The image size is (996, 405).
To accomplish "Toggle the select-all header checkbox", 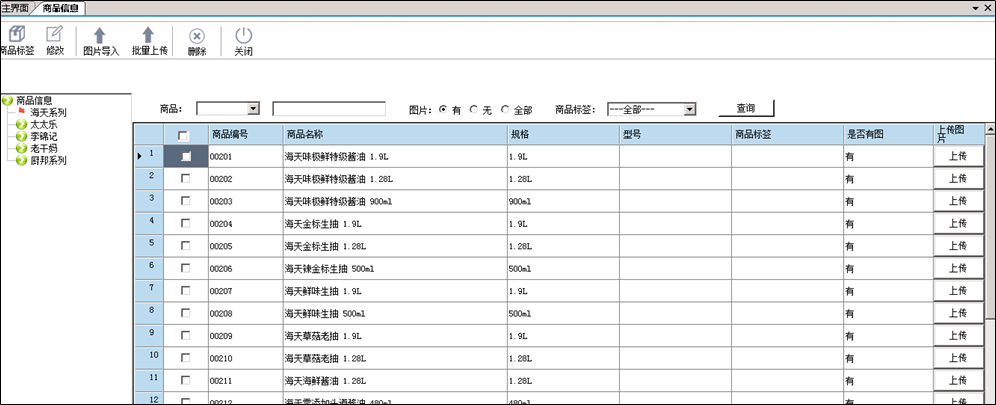I will [184, 135].
